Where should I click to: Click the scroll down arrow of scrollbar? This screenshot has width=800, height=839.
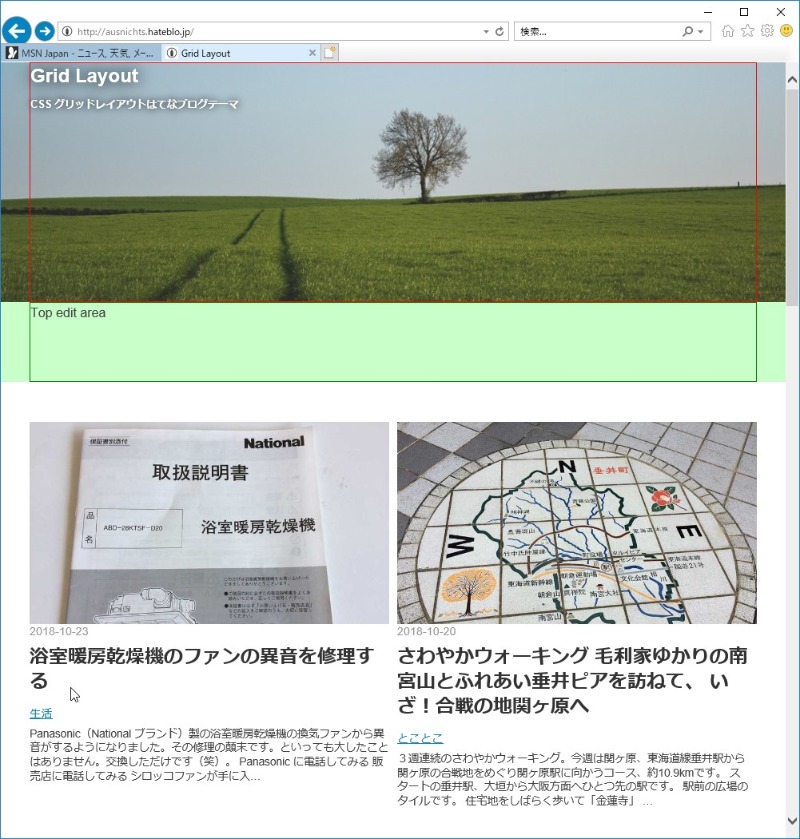click(792, 830)
